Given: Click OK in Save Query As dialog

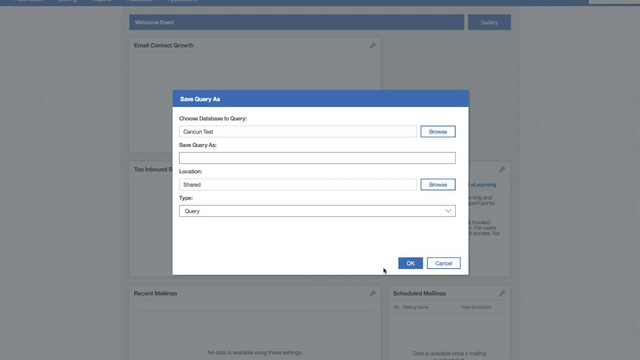Looking at the screenshot, I should [410, 263].
